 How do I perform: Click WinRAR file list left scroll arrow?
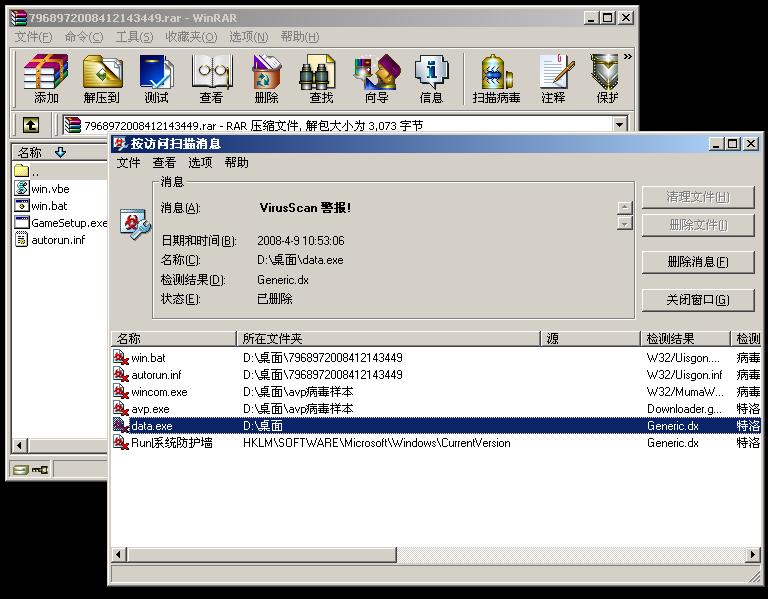point(19,445)
